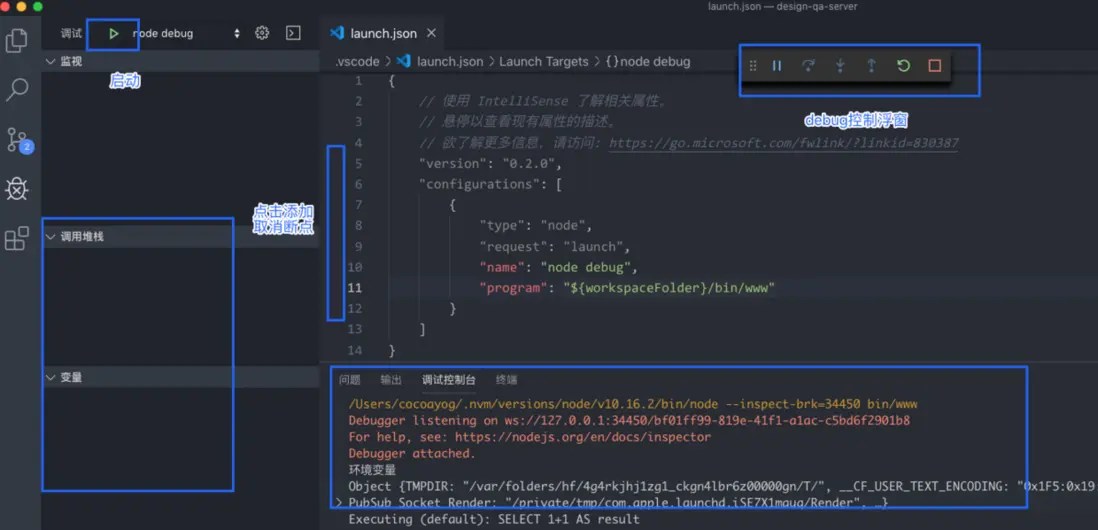Grab the debug toolbar drag handle

tap(753, 66)
